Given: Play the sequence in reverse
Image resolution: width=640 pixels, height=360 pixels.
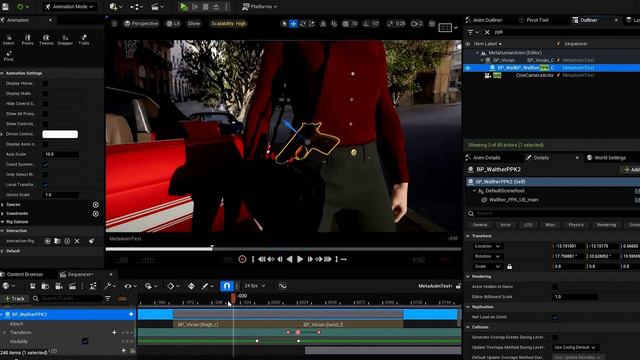Looking at the screenshot, I should [x=289, y=259].
